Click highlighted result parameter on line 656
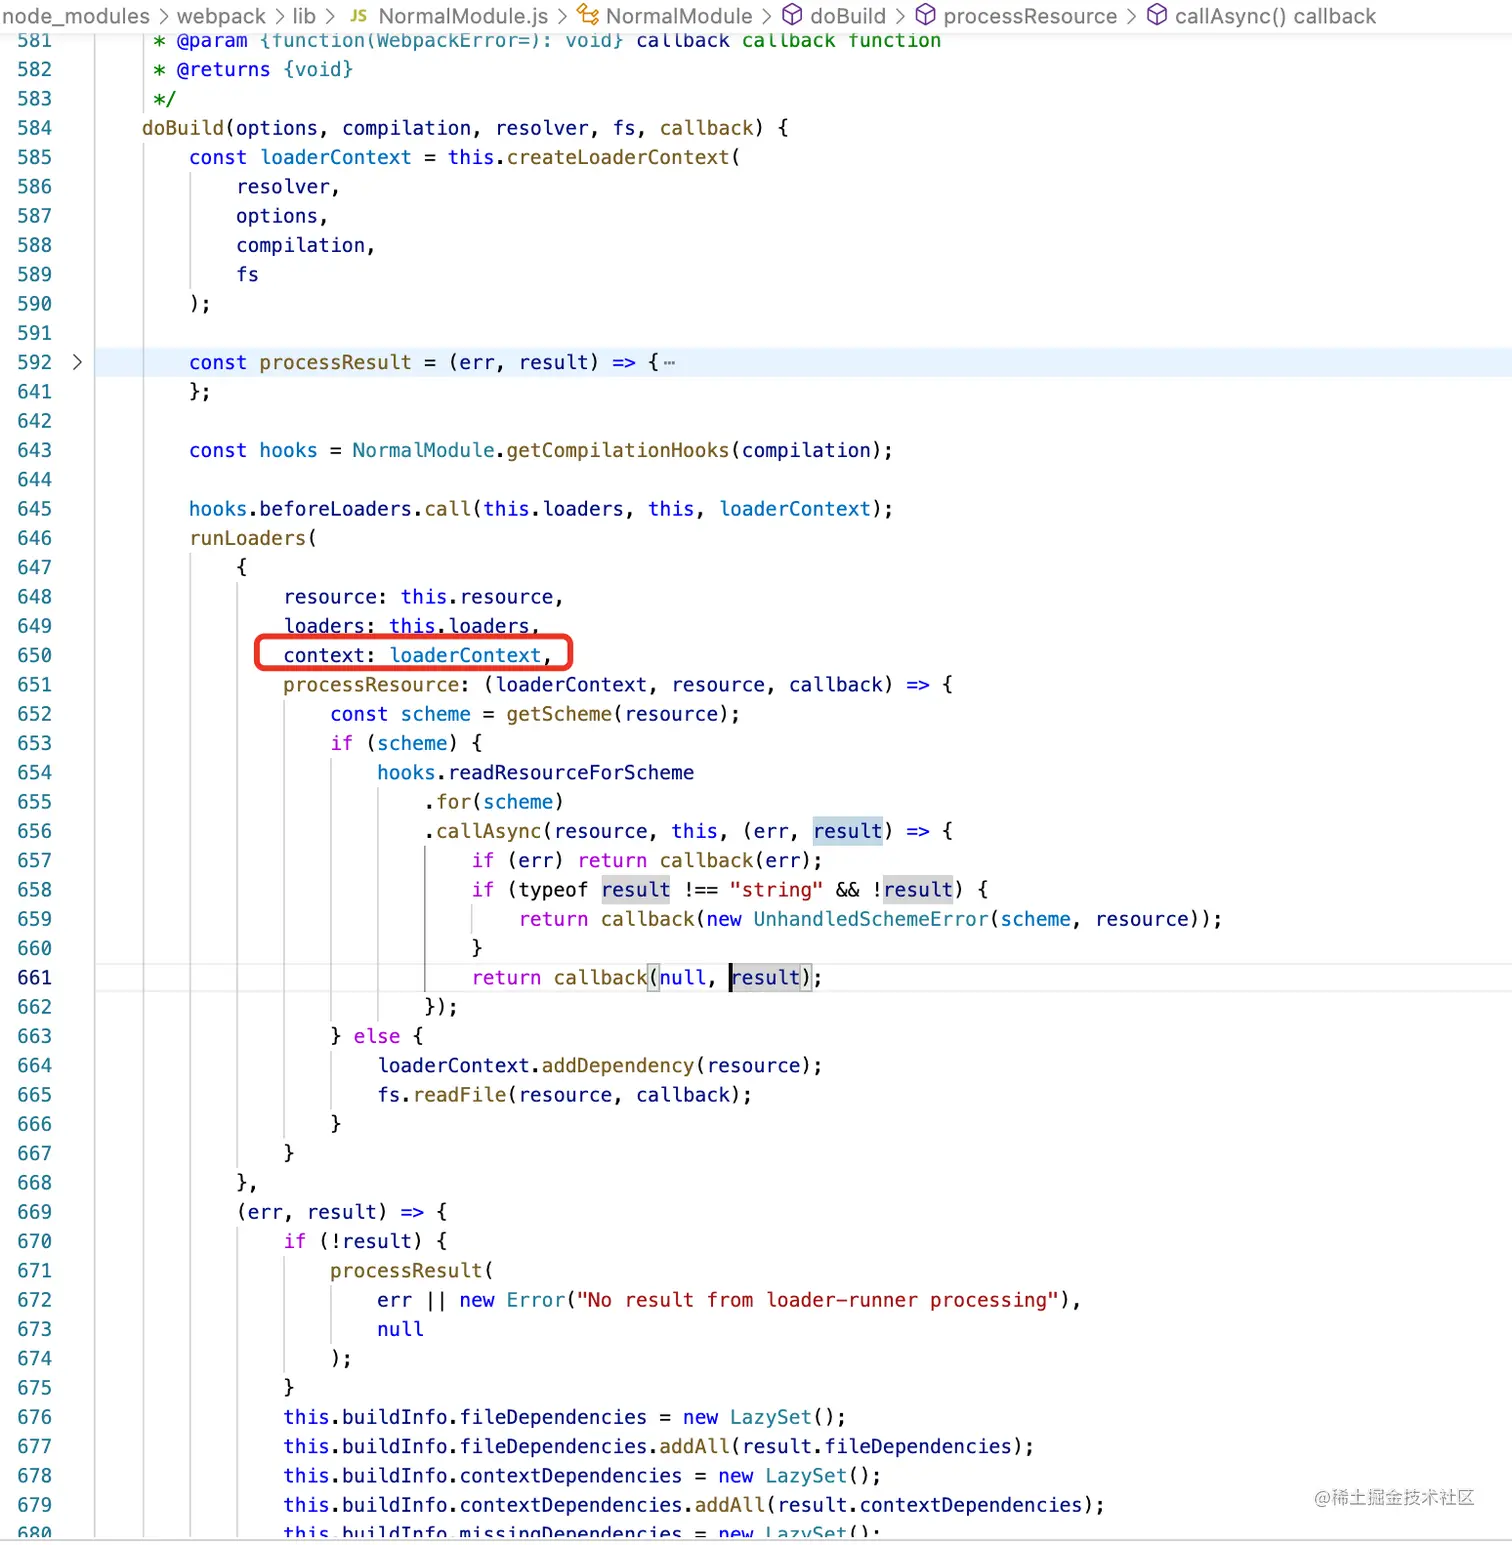 click(848, 831)
